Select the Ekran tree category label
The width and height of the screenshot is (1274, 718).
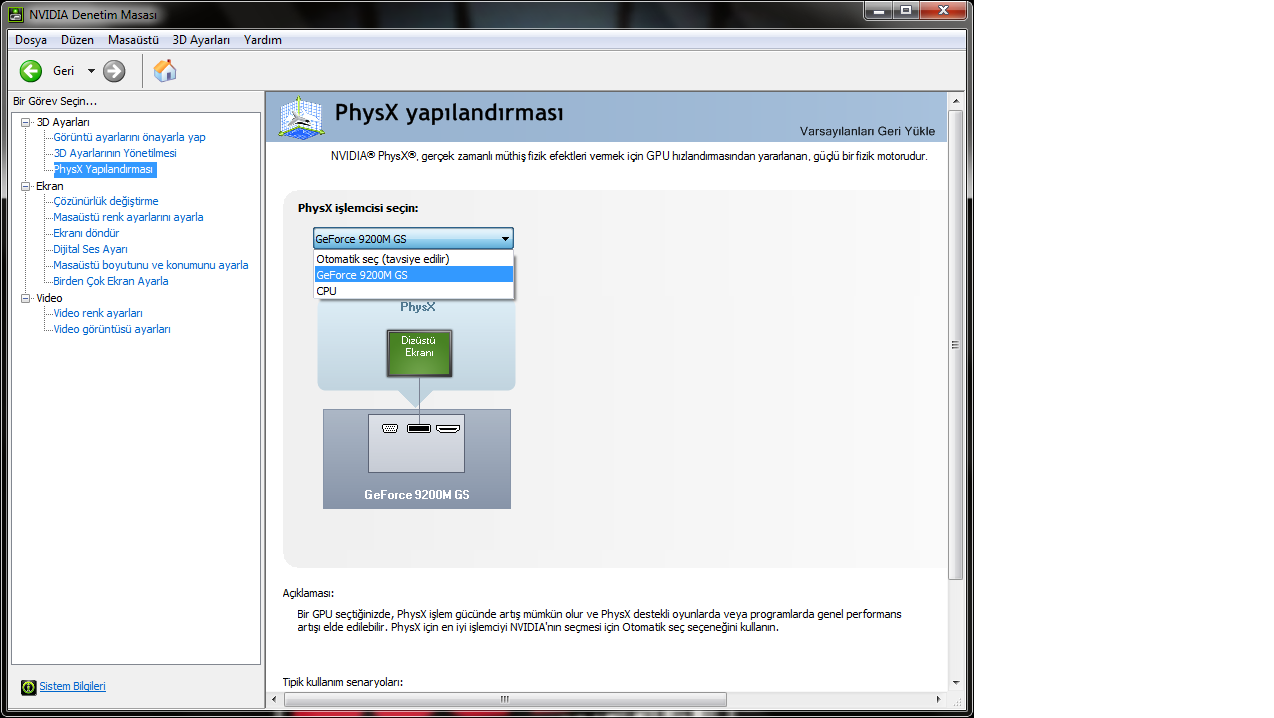(x=50, y=186)
